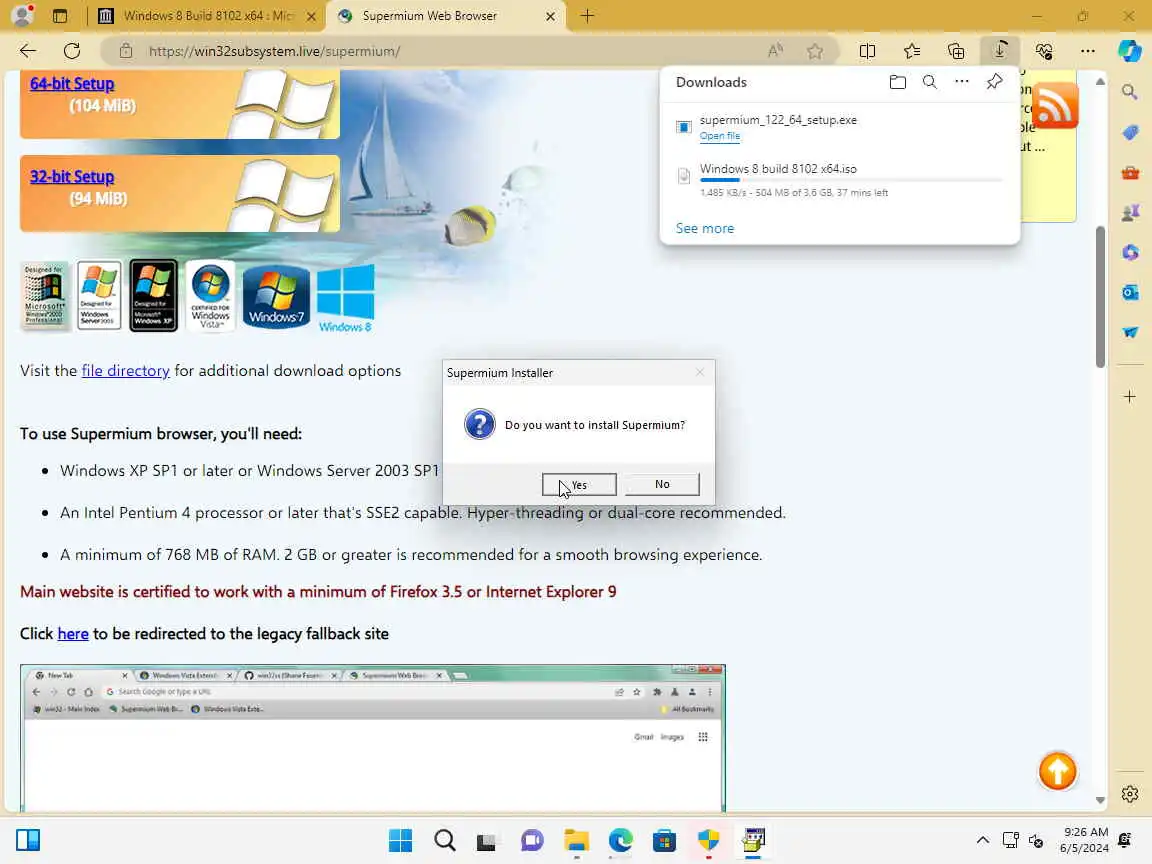Pin the Downloads panel

tap(994, 82)
